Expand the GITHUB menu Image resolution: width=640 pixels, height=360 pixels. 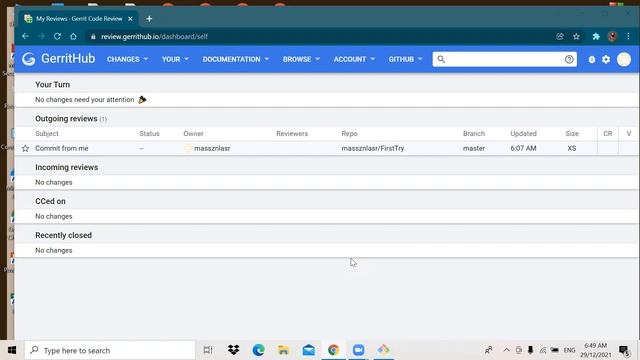coord(405,59)
